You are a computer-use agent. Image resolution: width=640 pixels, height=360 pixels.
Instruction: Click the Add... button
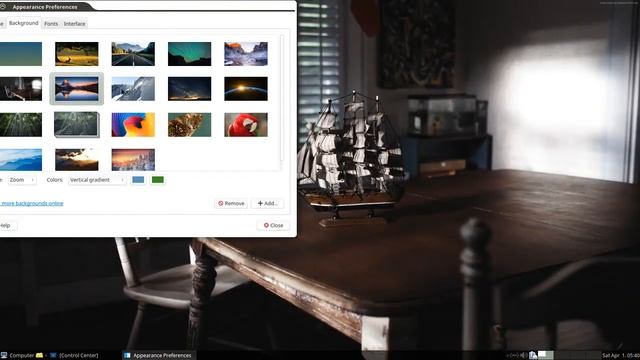click(267, 203)
